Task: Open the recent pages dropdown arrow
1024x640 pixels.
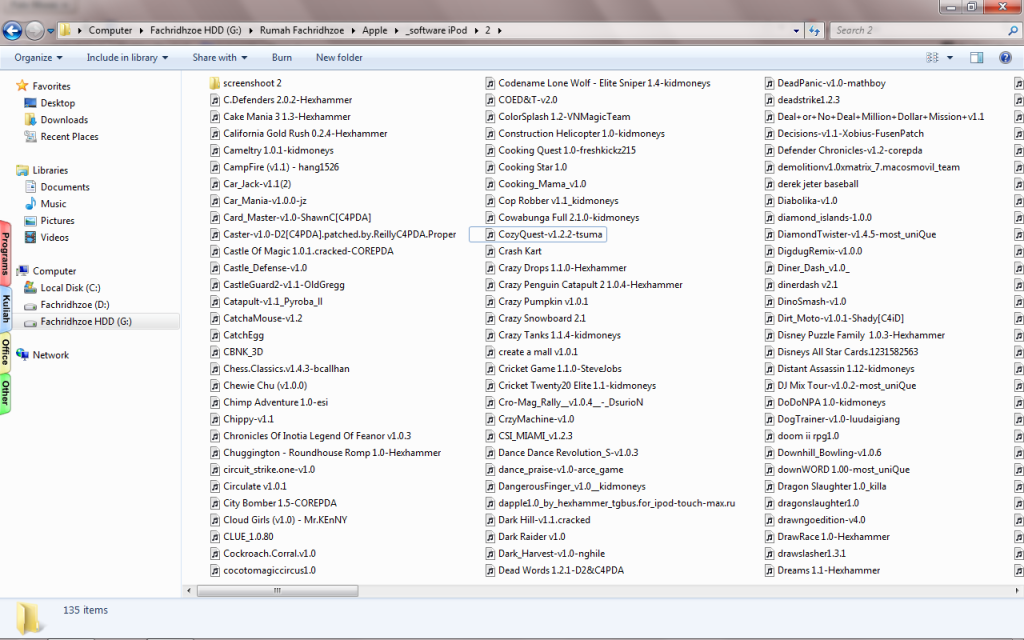Action: pos(50,31)
